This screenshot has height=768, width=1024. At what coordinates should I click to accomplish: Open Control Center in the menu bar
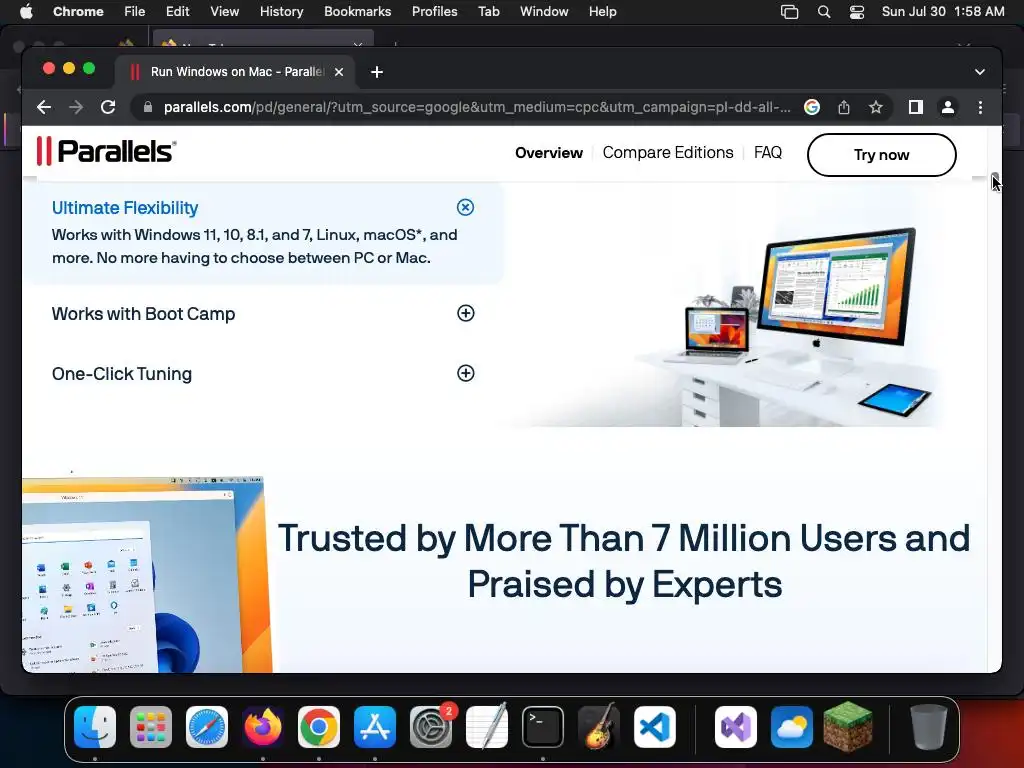857,12
